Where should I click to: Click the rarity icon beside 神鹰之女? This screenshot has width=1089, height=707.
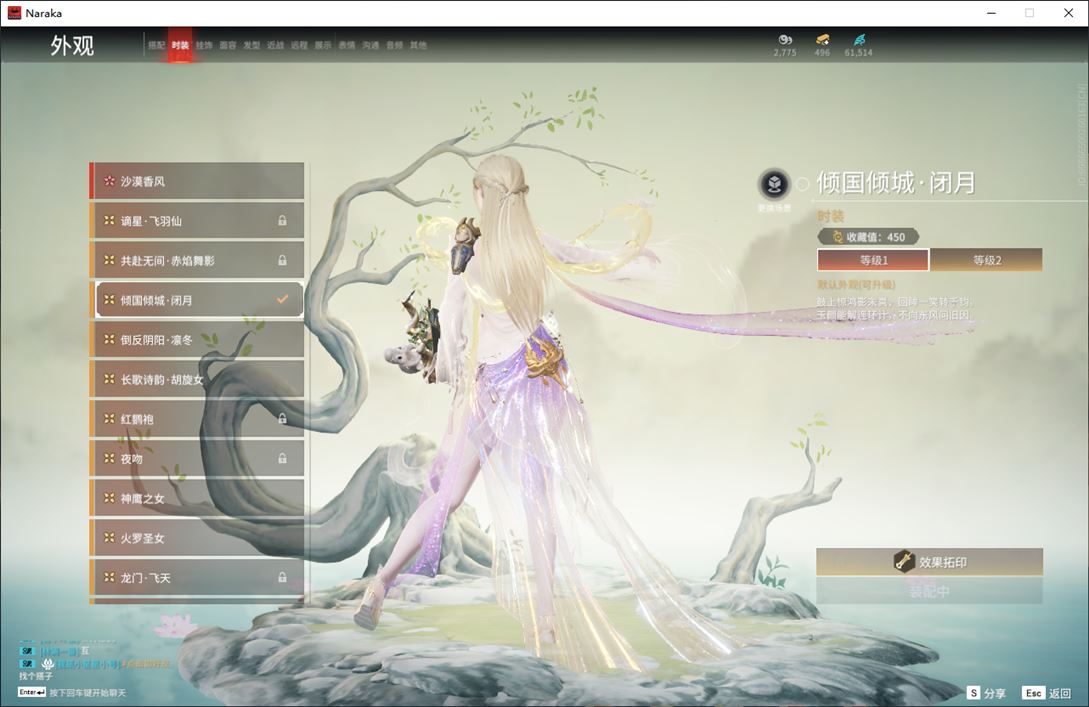point(109,498)
